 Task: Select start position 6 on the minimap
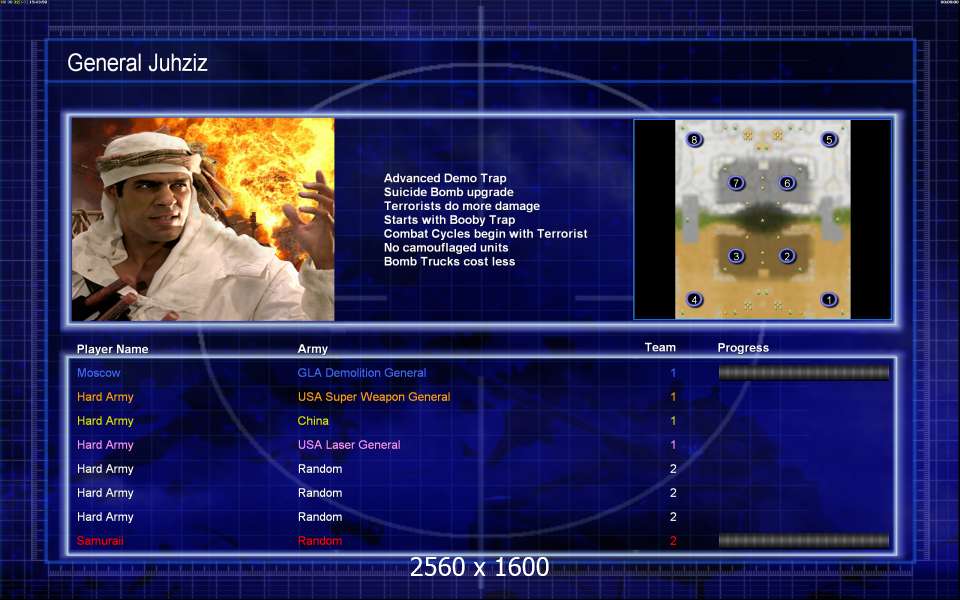point(787,182)
